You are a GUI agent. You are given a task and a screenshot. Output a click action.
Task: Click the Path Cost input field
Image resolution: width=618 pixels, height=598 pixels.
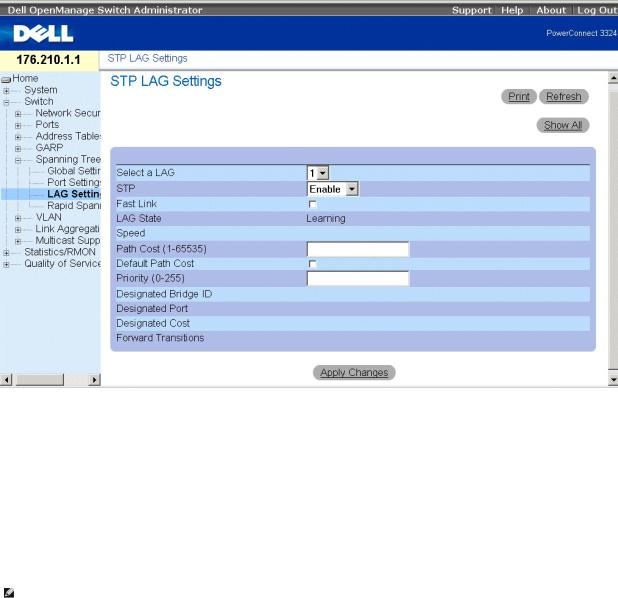[x=358, y=249]
